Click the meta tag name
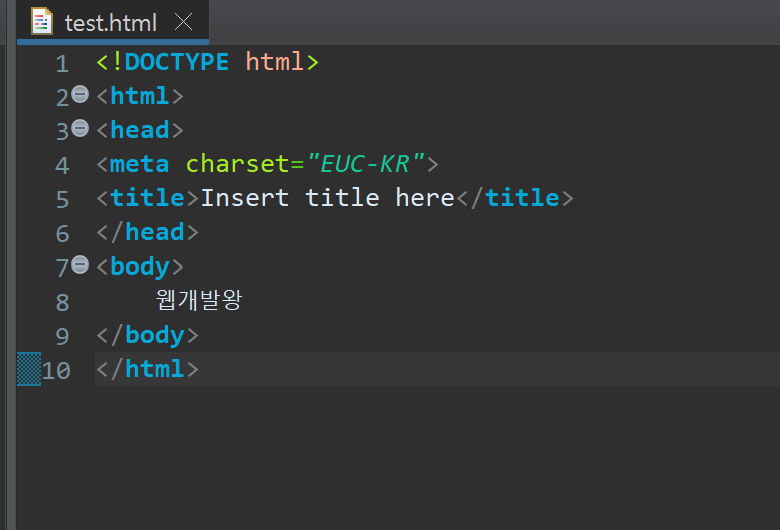 click(139, 164)
